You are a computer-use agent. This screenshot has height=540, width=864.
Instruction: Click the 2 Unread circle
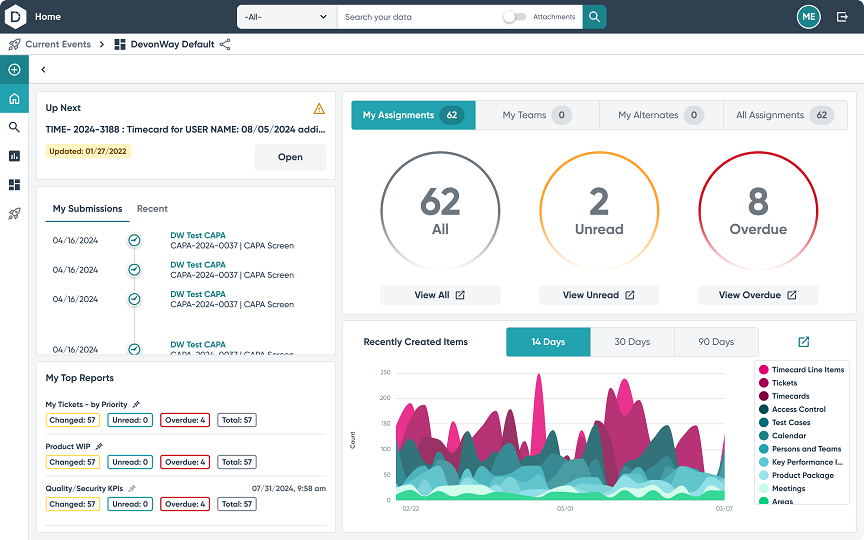pos(599,211)
